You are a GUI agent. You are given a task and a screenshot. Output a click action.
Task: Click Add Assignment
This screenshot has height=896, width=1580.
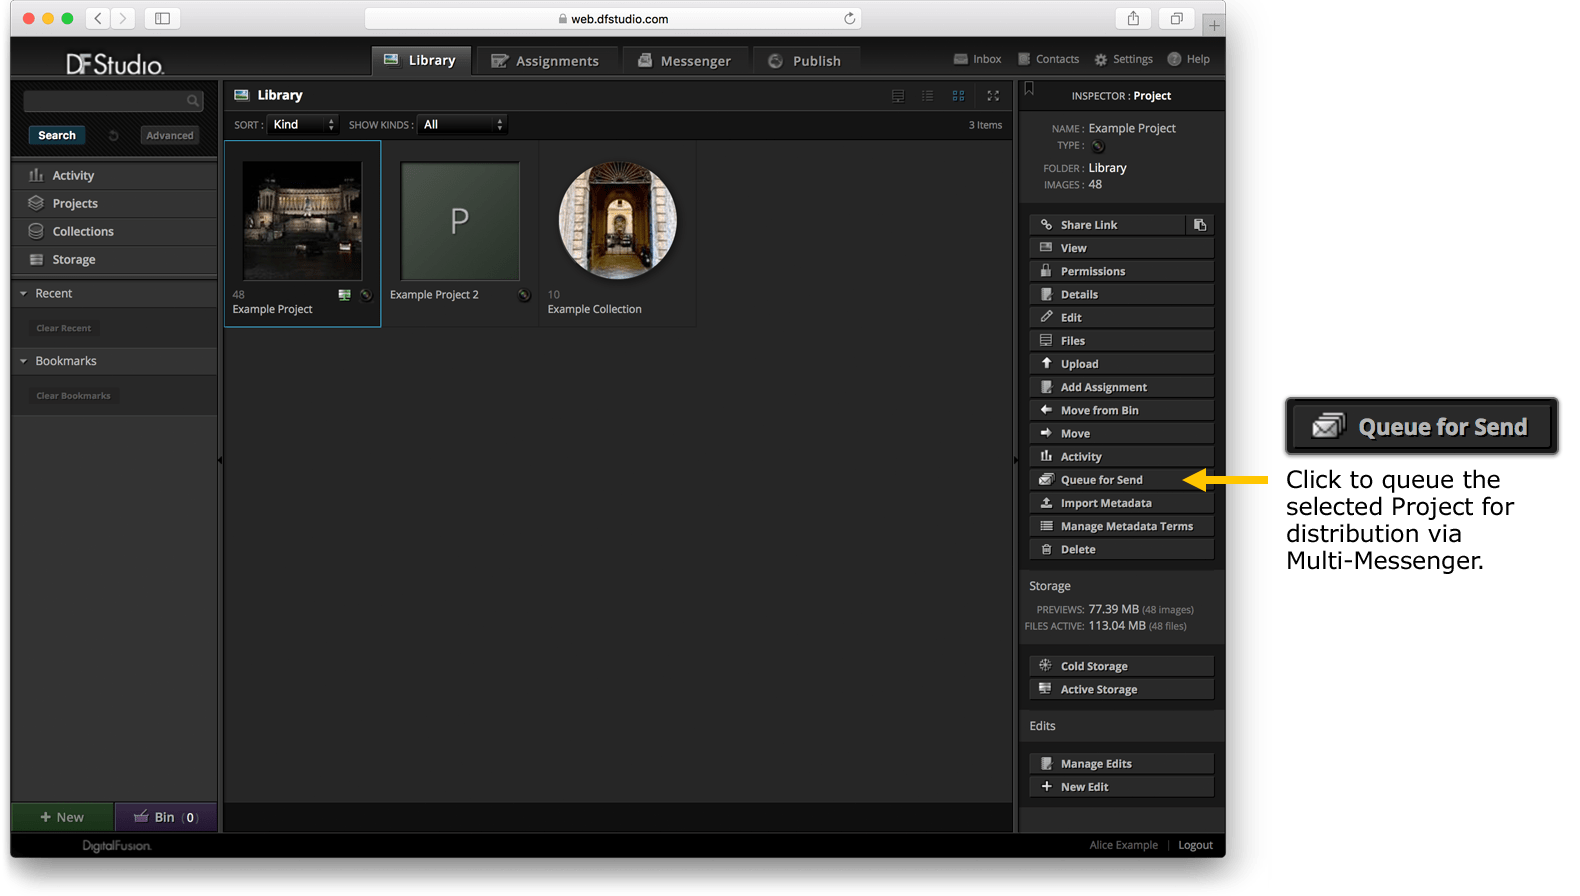click(x=1121, y=387)
